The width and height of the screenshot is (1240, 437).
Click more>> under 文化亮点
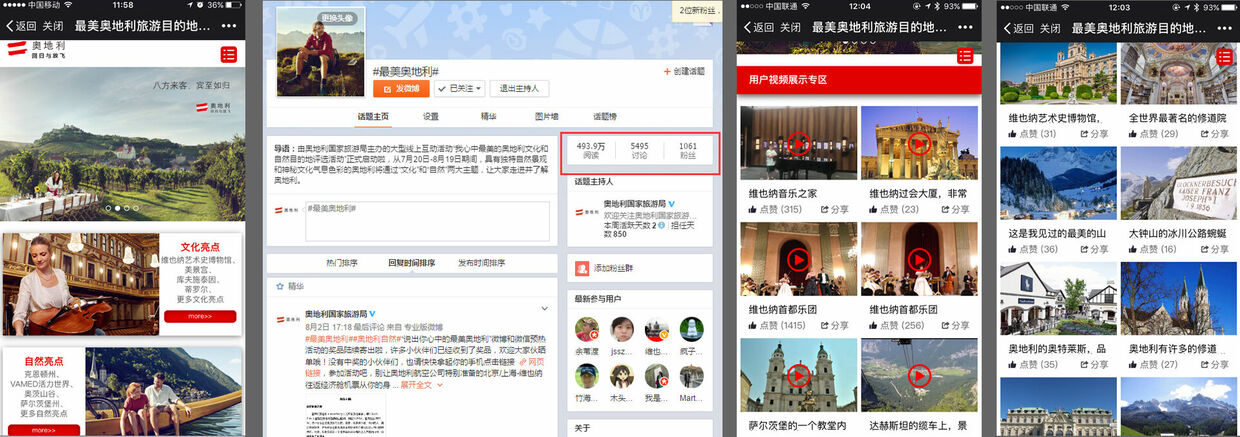pos(200,316)
